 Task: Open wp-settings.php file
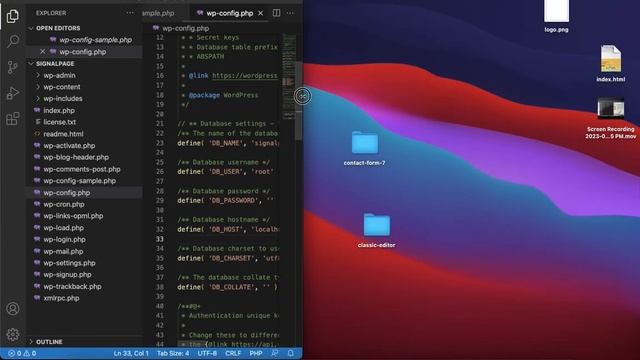(69, 263)
